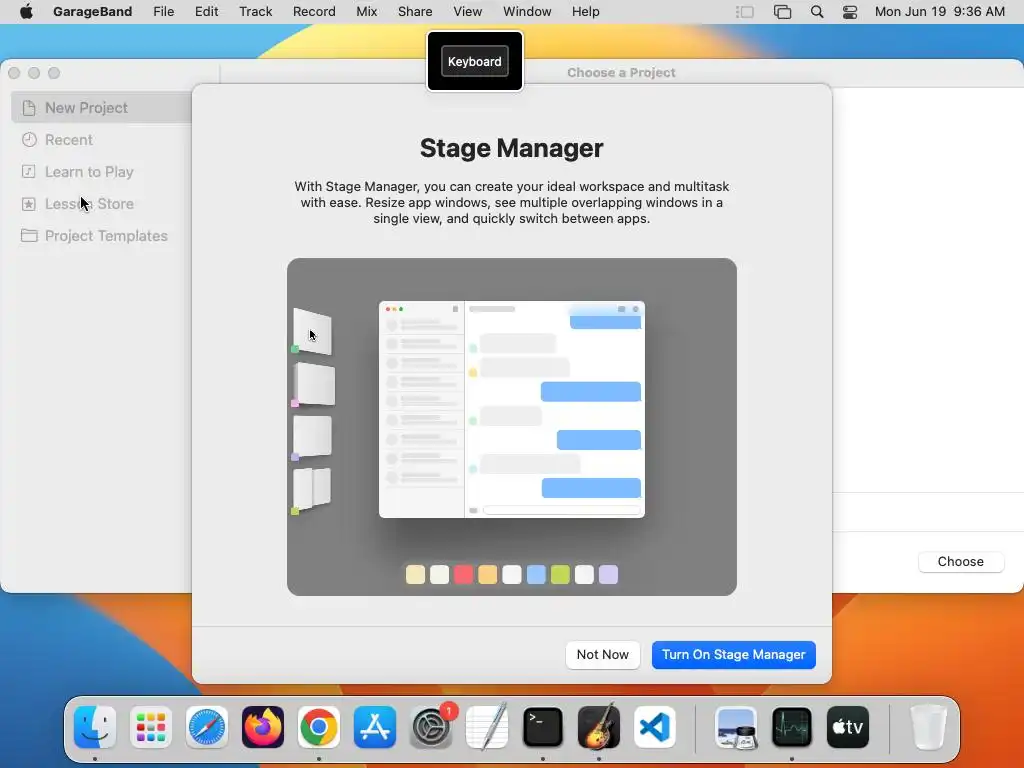1024x768 pixels.
Task: Open the App Store Dock icon
Action: [375, 727]
